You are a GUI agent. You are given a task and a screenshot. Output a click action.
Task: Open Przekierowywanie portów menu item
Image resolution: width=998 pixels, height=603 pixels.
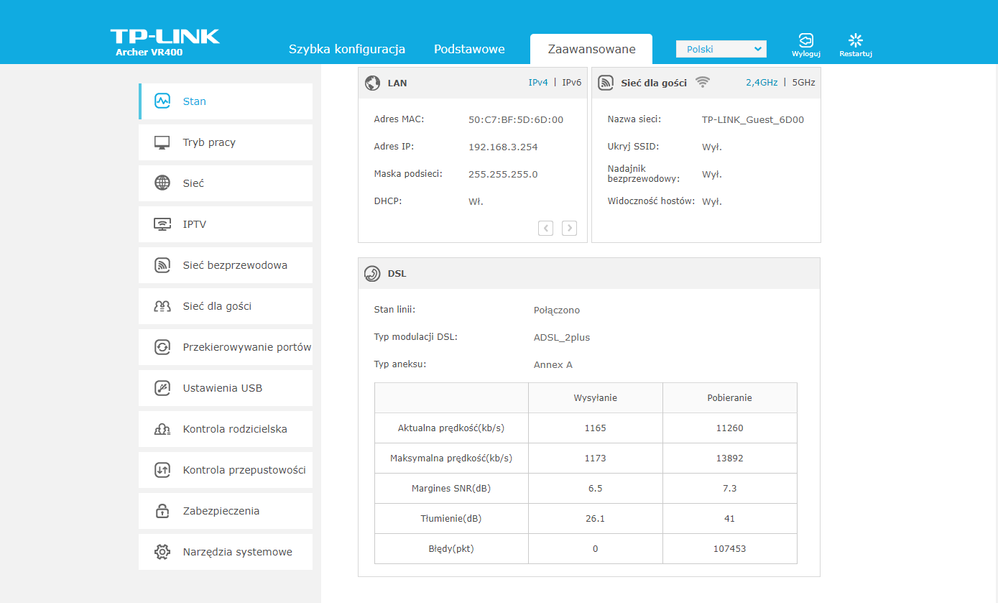[246, 347]
